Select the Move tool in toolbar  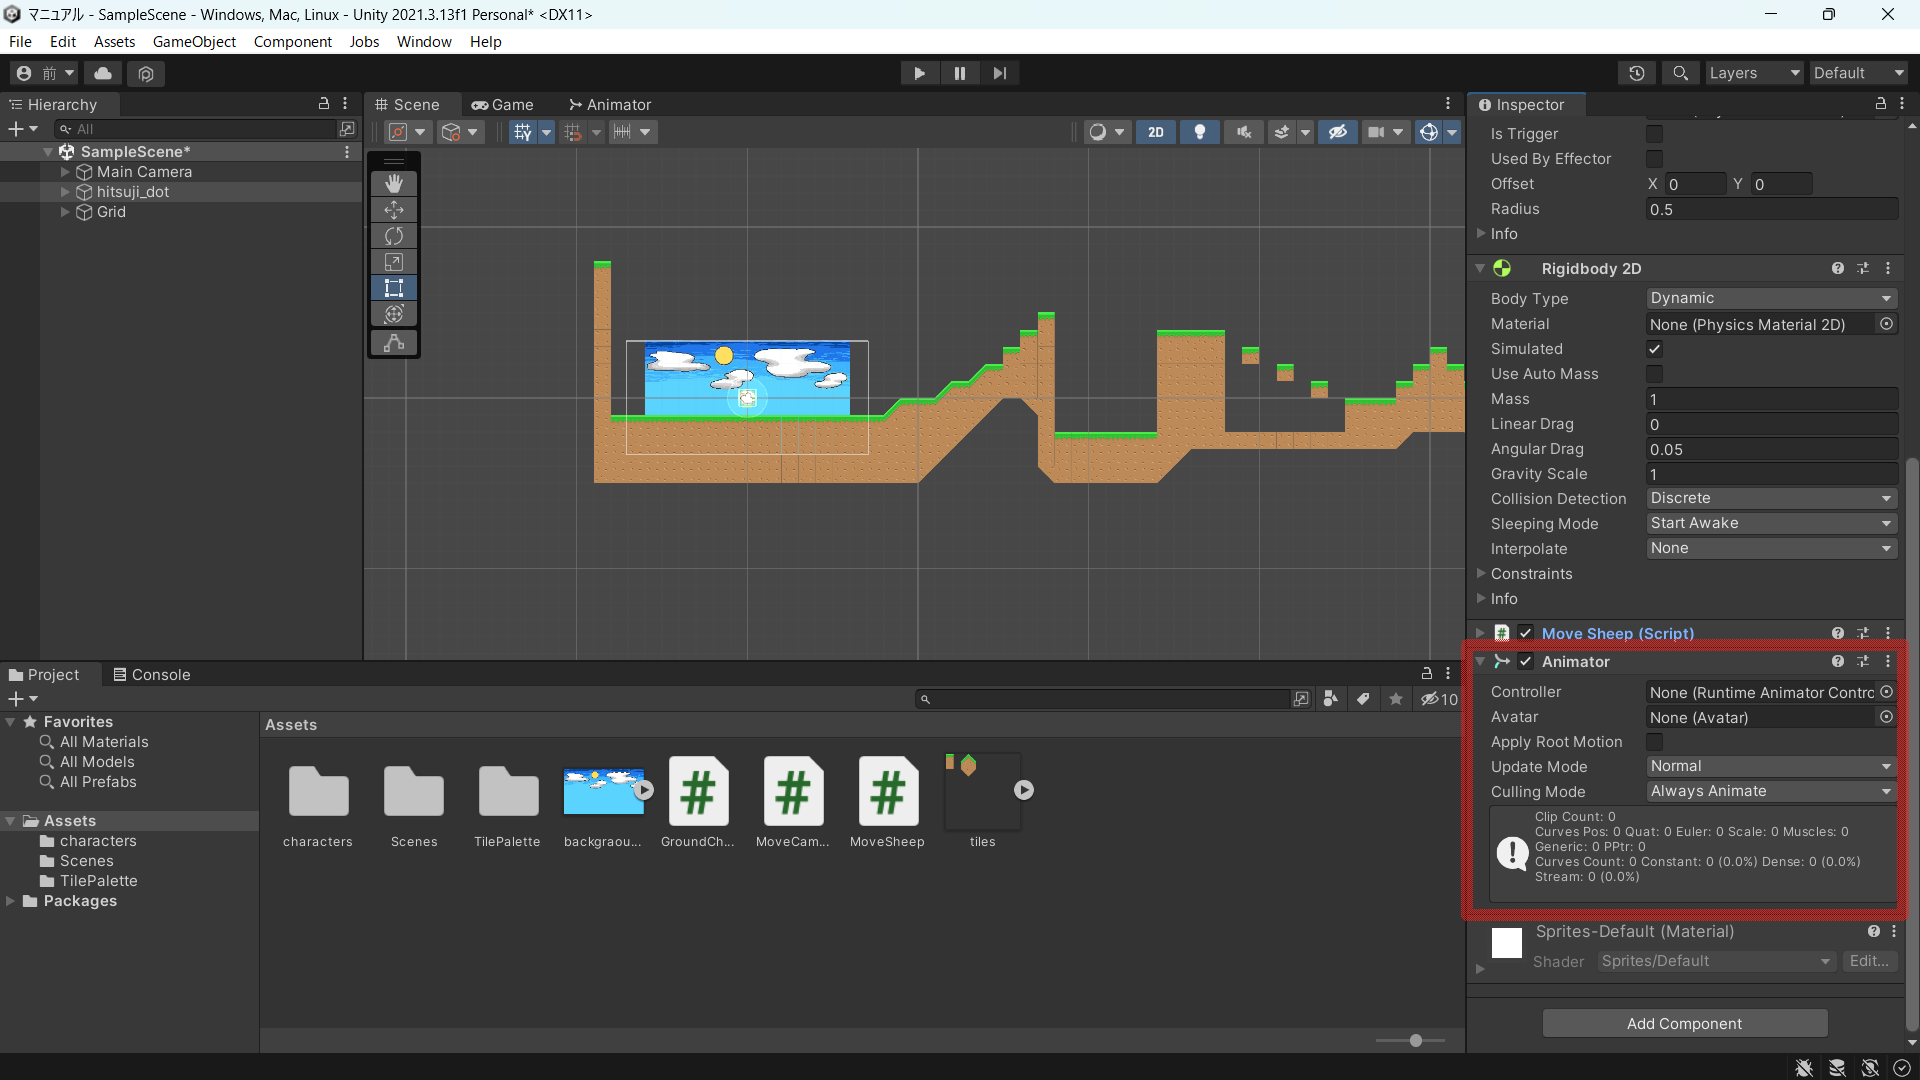[x=393, y=208]
